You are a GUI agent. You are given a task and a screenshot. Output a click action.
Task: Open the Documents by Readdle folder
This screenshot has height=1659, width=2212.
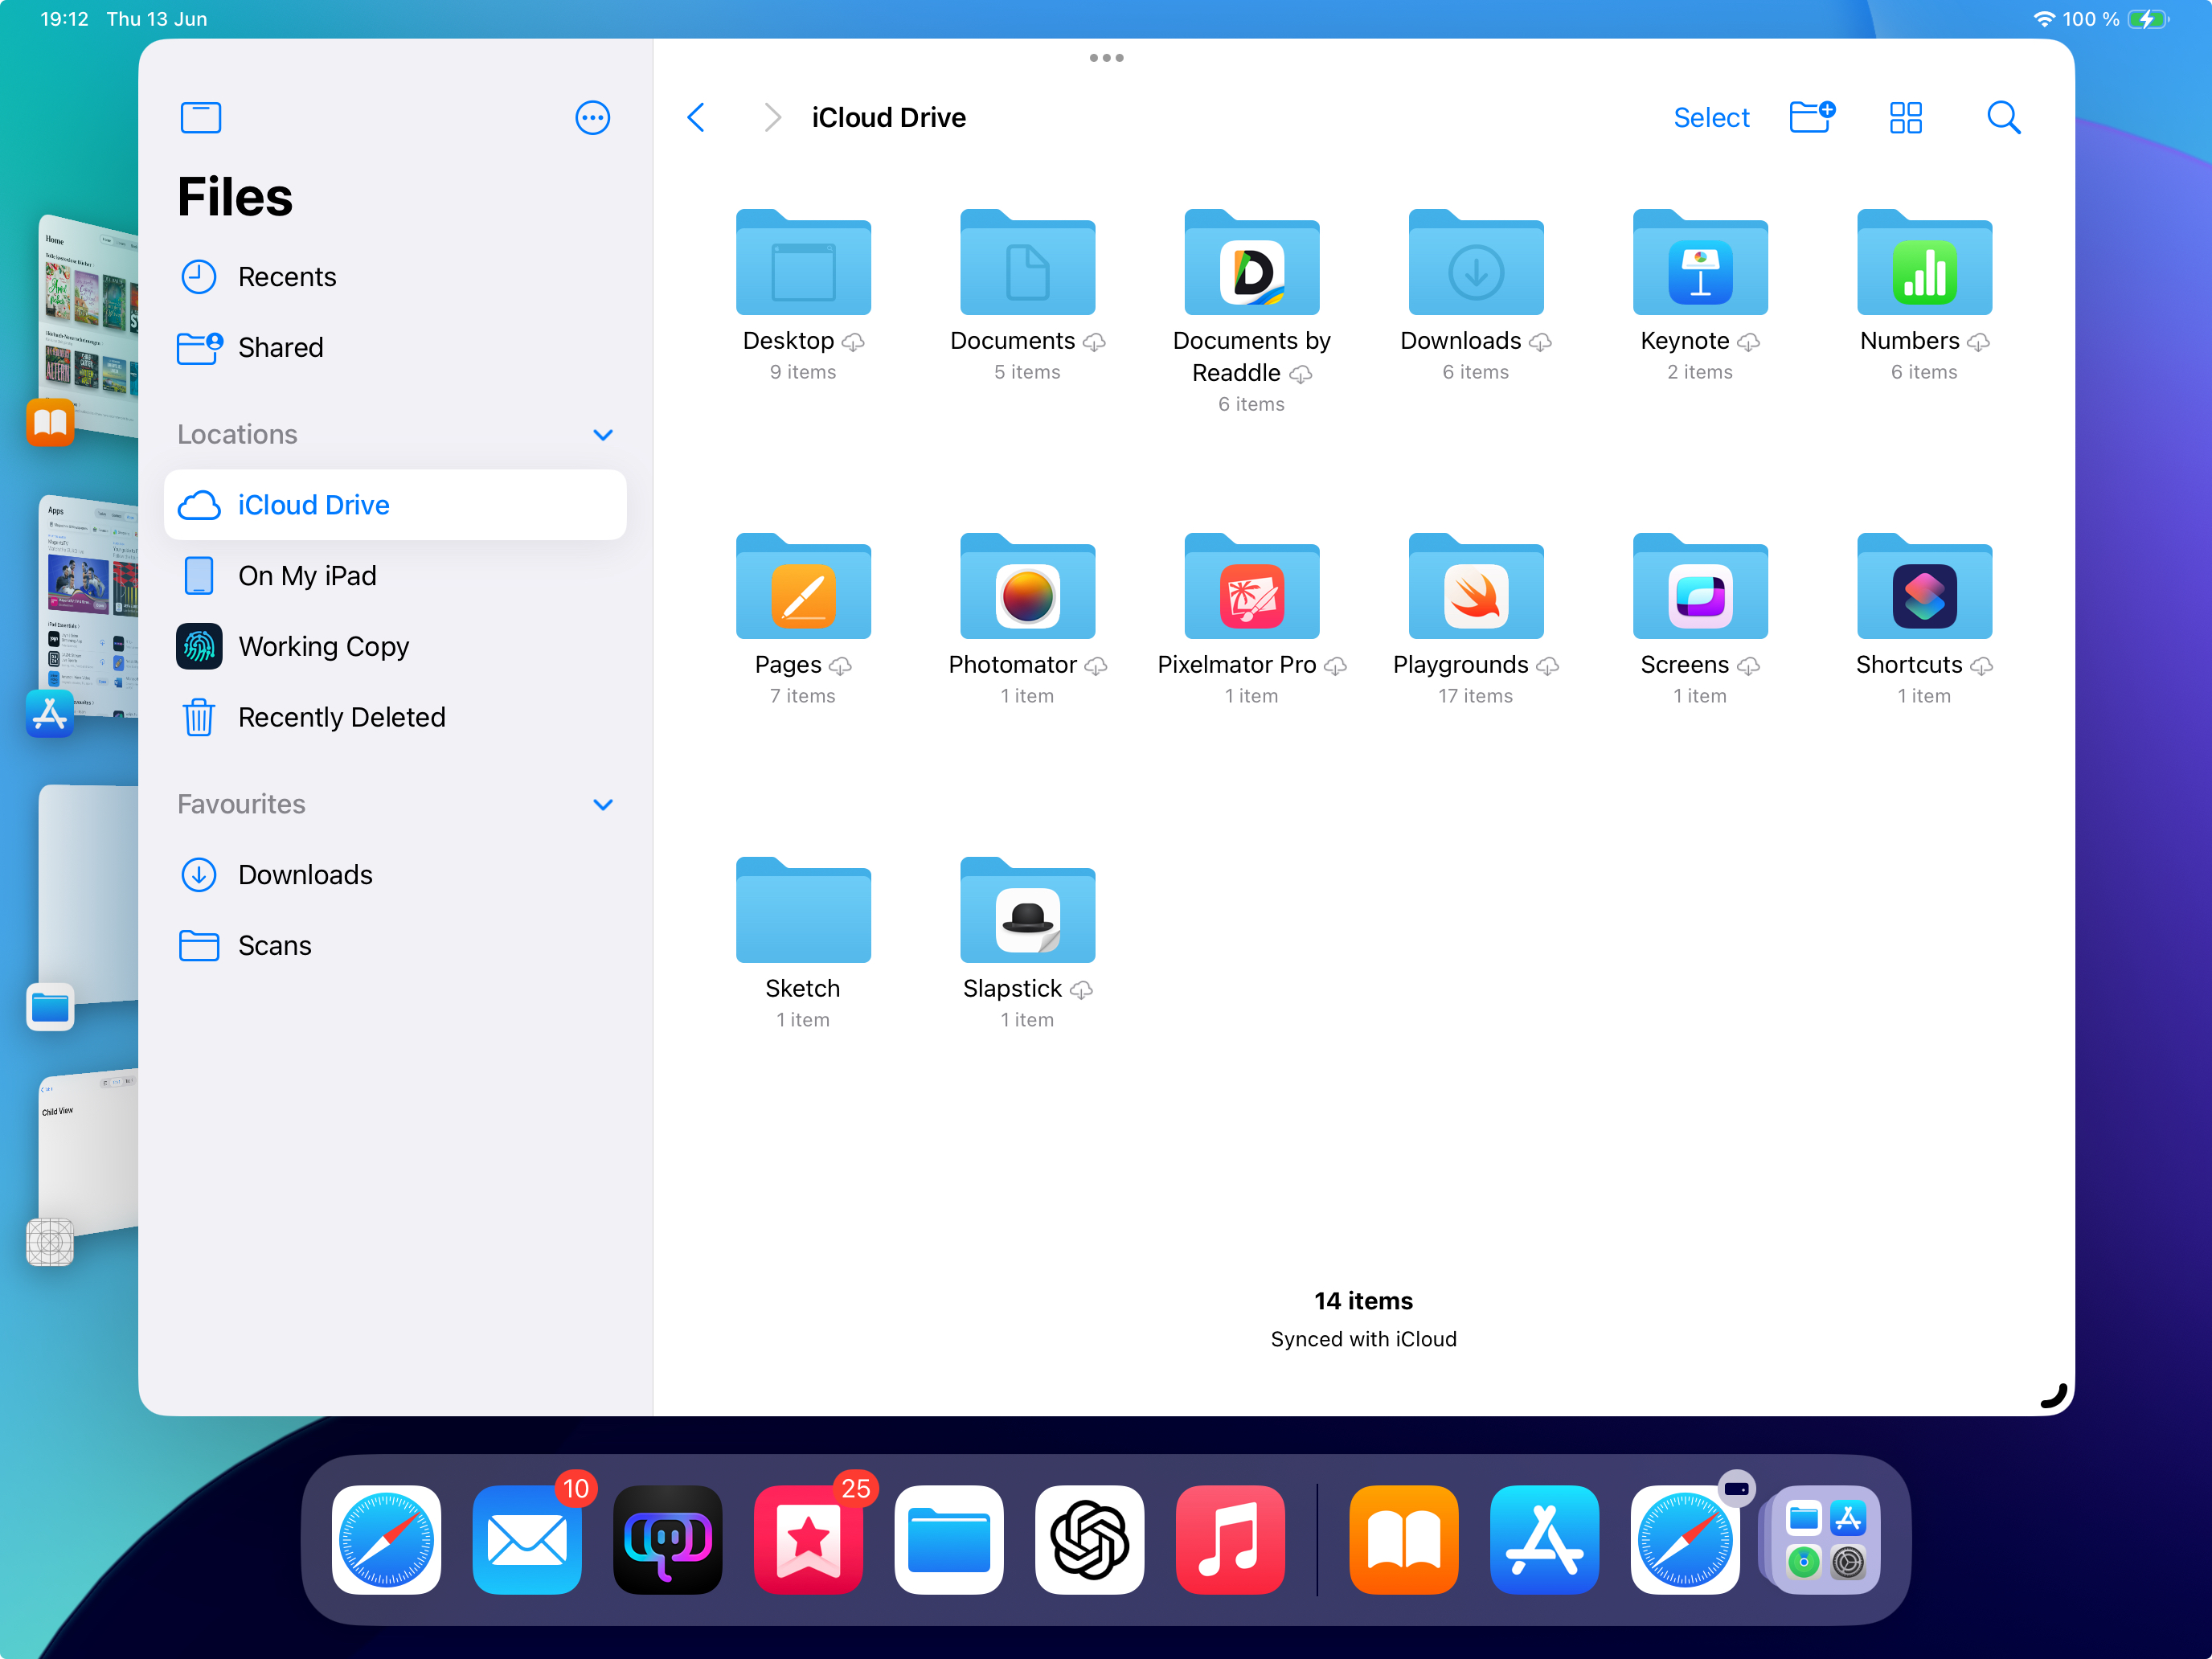pos(1251,266)
